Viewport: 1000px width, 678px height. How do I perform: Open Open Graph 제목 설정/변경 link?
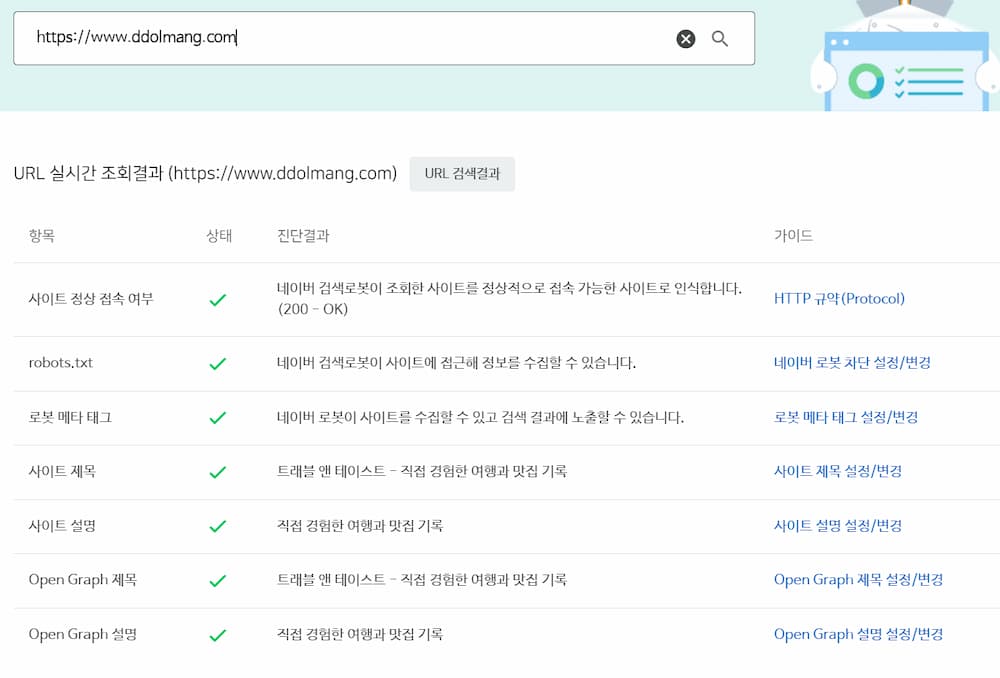[x=858, y=580]
